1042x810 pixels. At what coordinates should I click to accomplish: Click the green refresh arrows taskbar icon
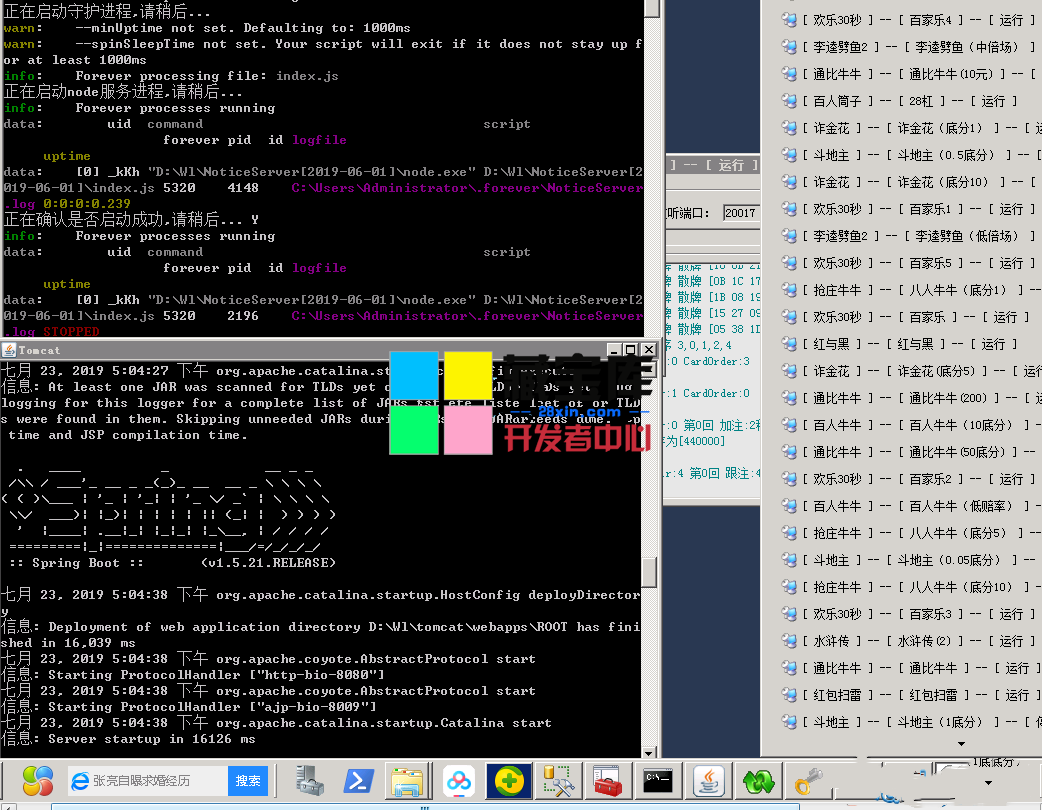point(758,780)
